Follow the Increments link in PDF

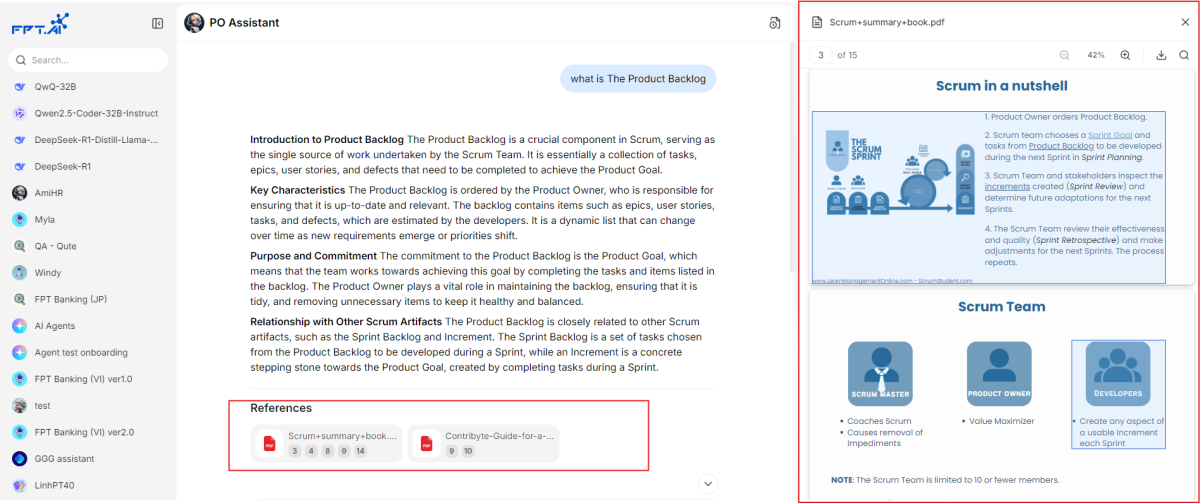1006,186
